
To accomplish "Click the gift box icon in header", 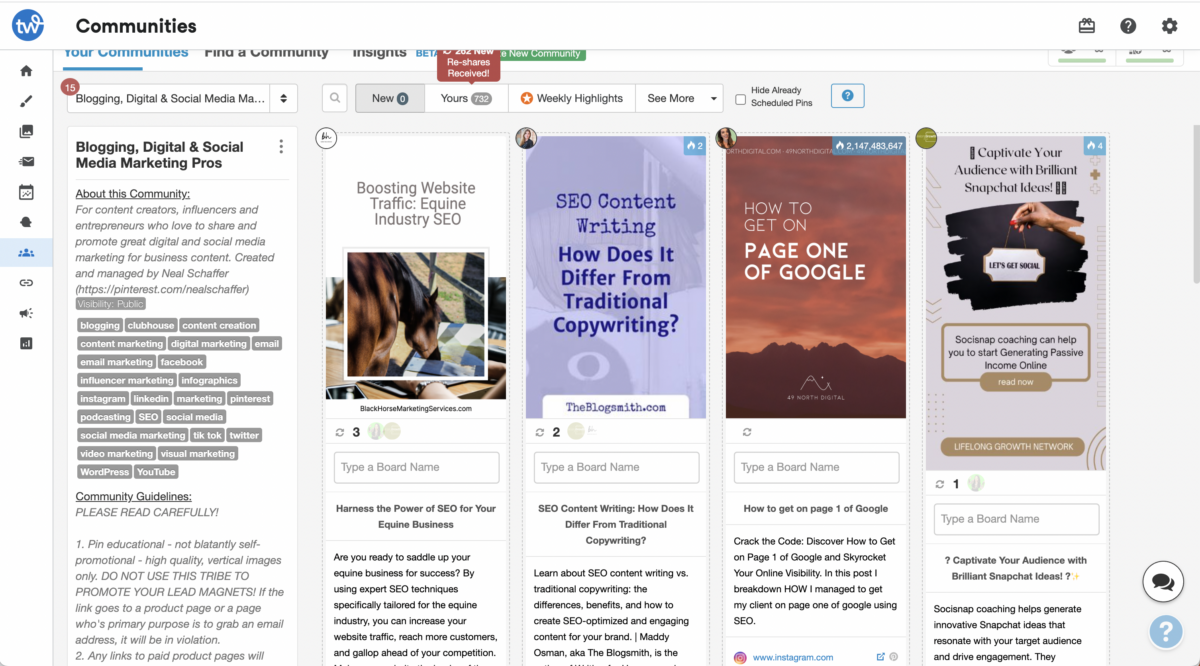I will tap(1087, 26).
